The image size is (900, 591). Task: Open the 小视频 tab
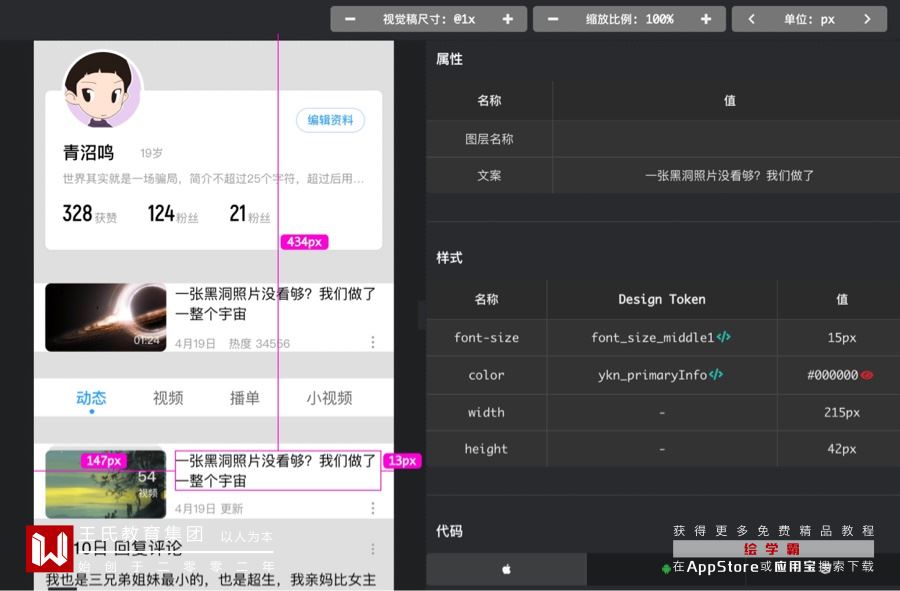click(x=329, y=398)
